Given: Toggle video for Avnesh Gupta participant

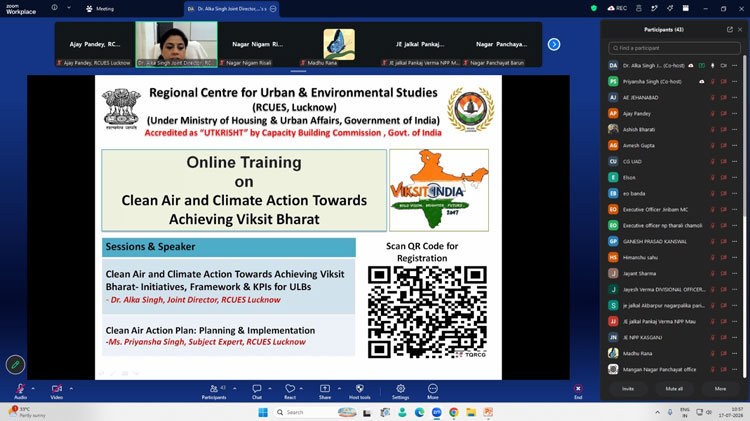Looking at the screenshot, I should click(x=724, y=145).
